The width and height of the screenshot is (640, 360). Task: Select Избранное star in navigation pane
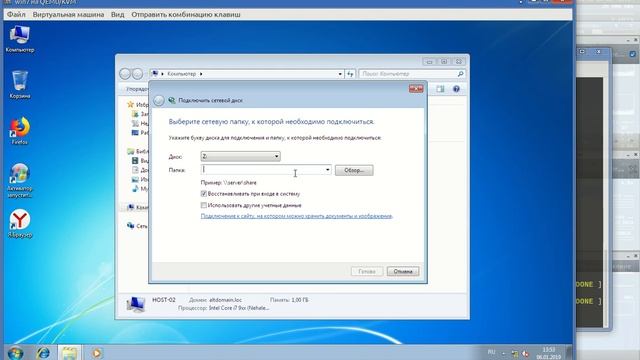(x=131, y=104)
